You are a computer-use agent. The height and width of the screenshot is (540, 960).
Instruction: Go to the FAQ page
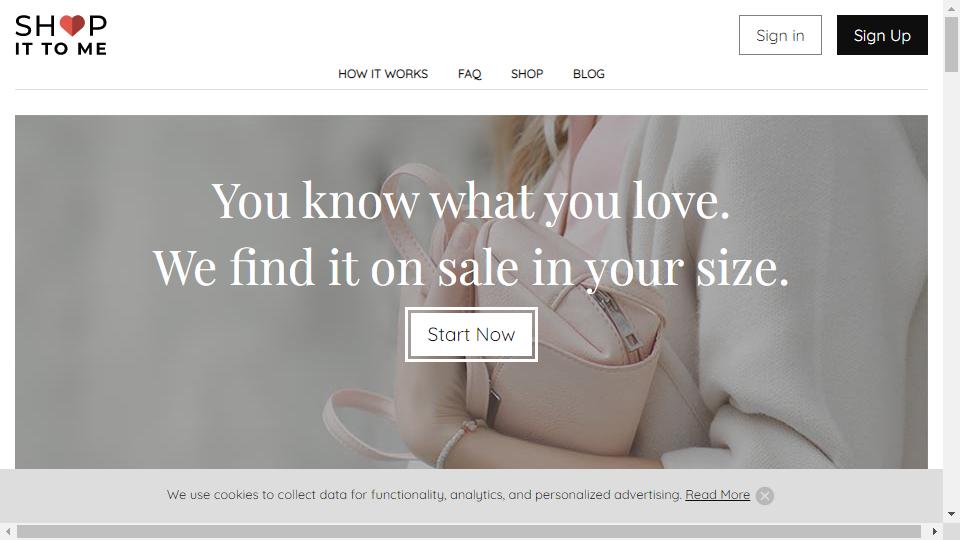(x=470, y=73)
